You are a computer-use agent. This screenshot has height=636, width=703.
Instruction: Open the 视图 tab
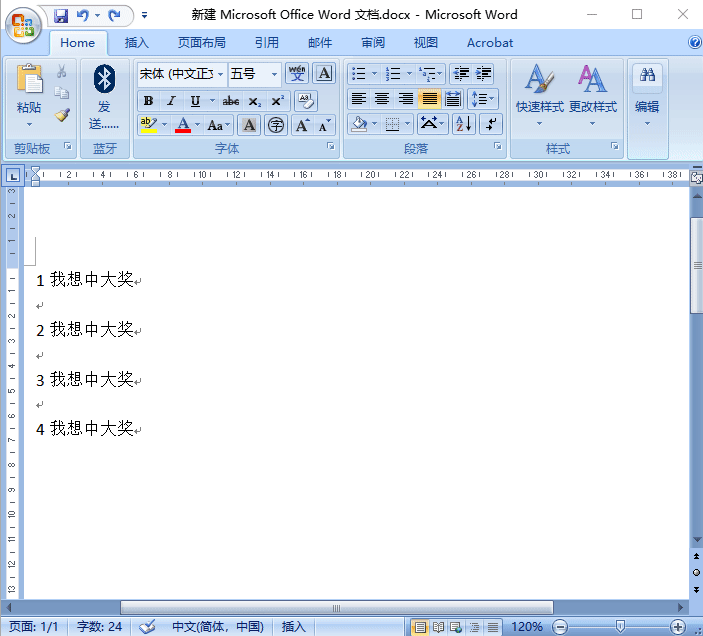point(425,43)
